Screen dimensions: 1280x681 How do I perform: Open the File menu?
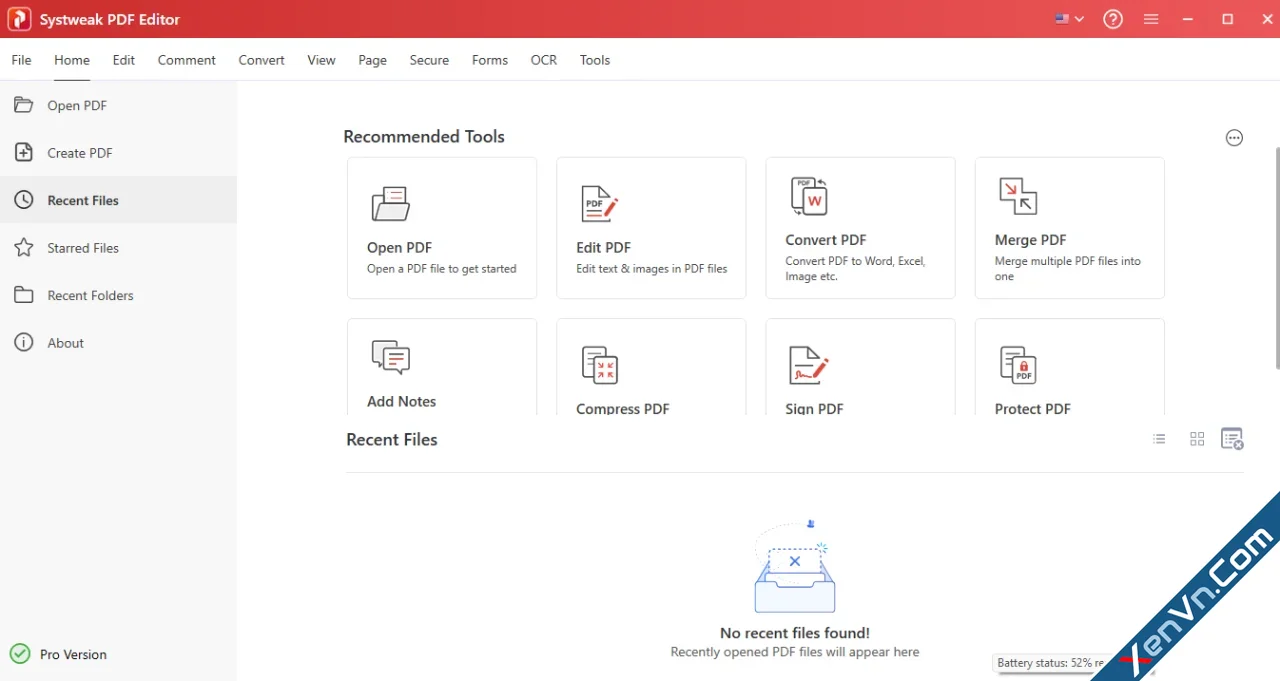[21, 60]
